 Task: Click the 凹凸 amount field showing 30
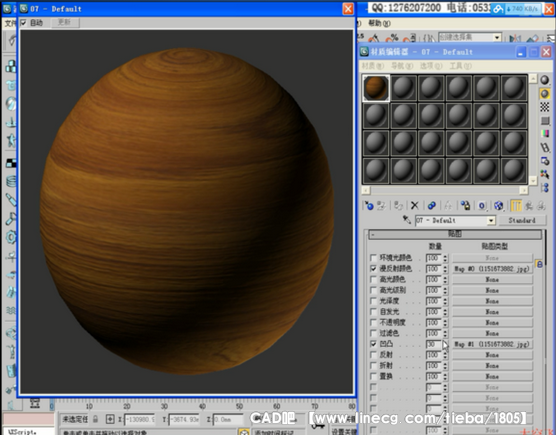(434, 344)
